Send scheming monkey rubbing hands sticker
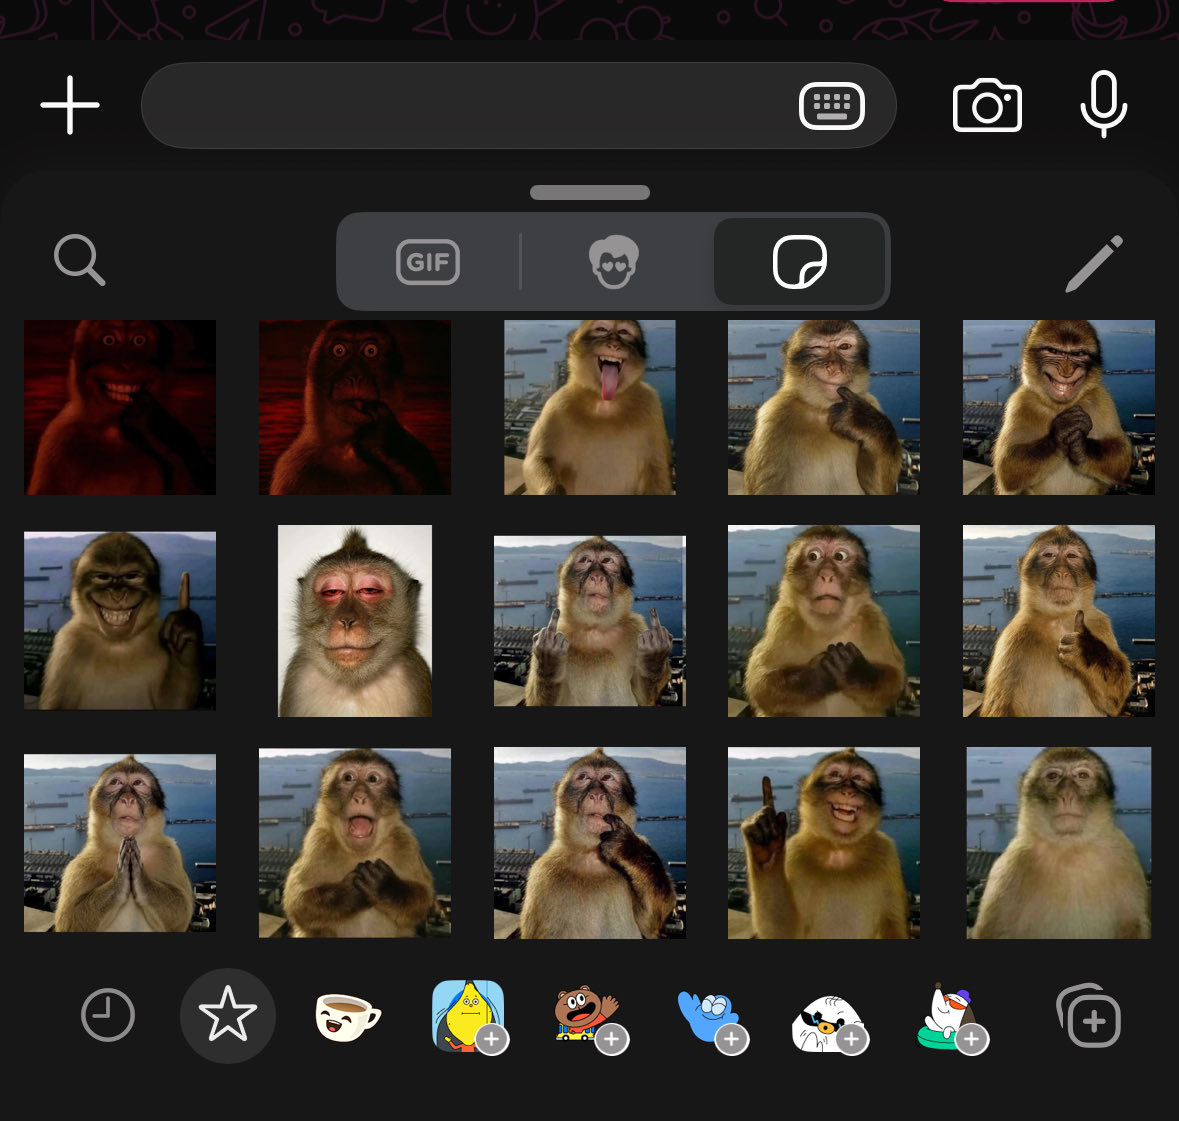This screenshot has height=1121, width=1179. 1059,407
